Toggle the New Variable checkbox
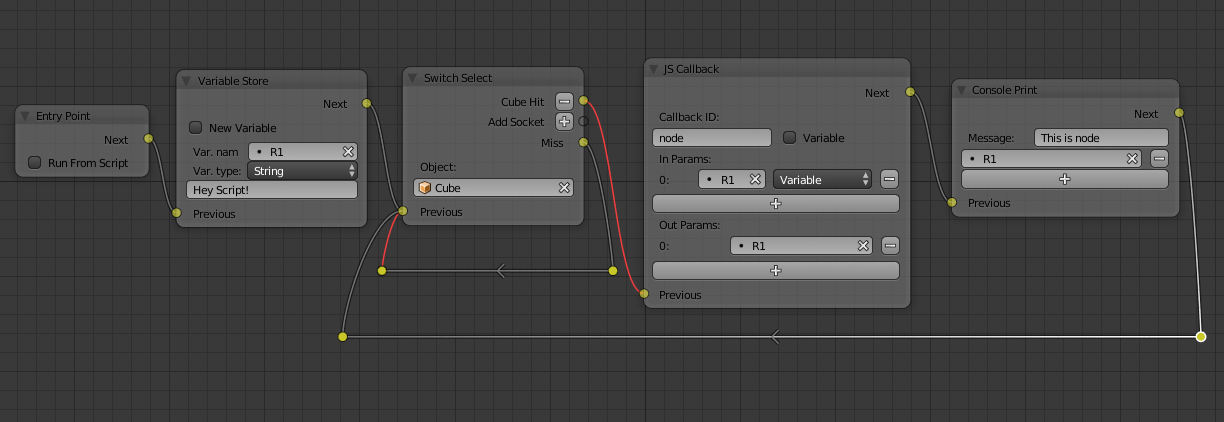The image size is (1224, 422). click(x=196, y=128)
